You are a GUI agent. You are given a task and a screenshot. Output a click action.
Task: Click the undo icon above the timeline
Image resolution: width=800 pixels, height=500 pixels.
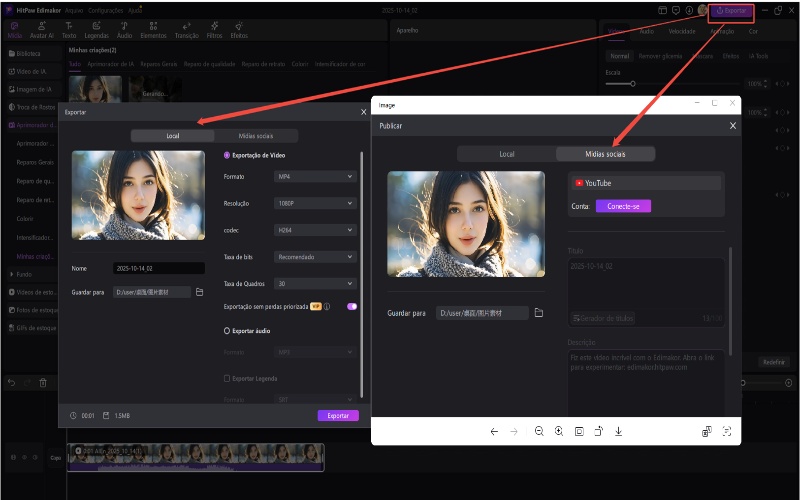[x=11, y=383]
